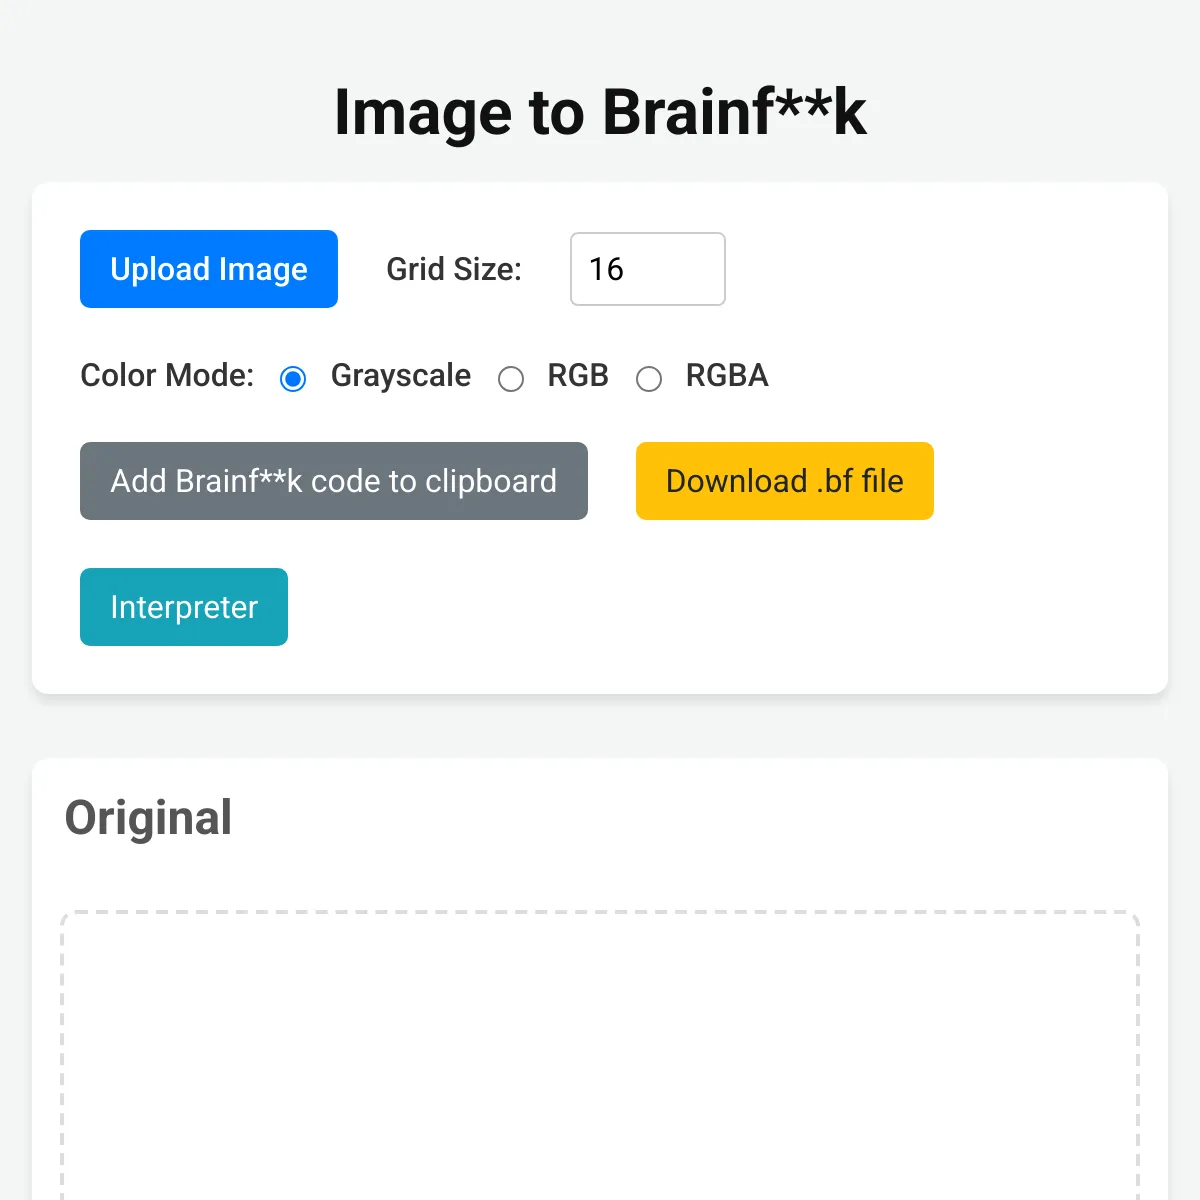Viewport: 1200px width, 1200px height.
Task: Click the RGB text label
Action: tap(578, 375)
